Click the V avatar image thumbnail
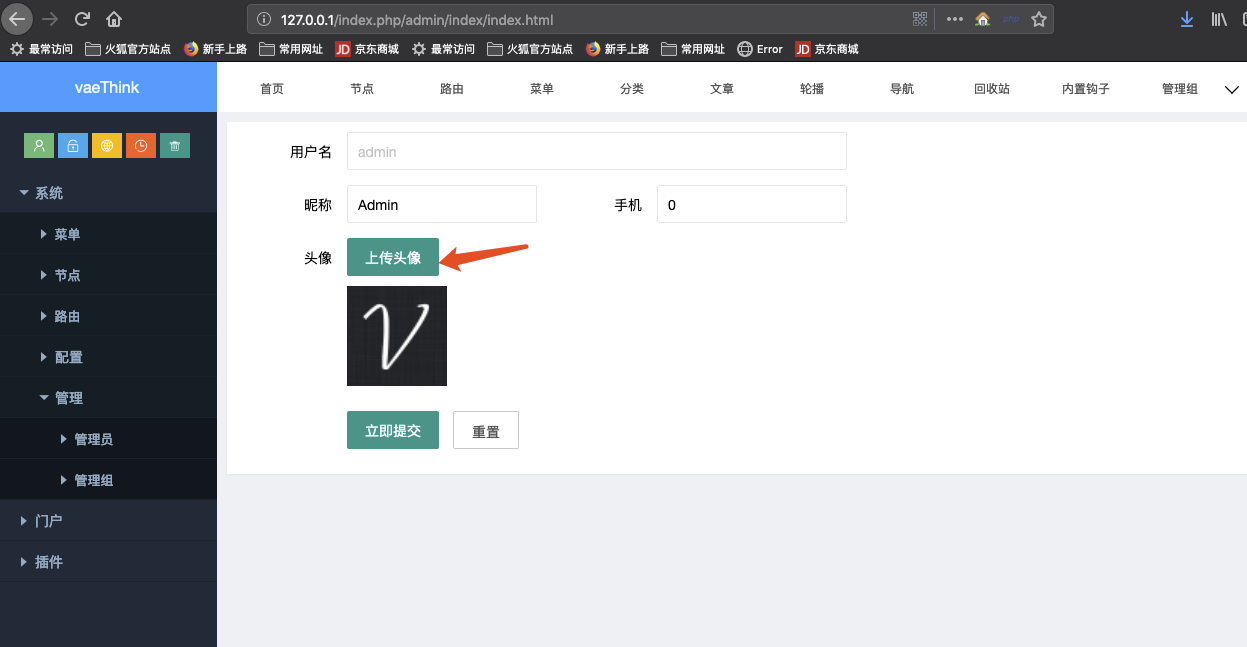Screen dimensions: 1247x647 pos(396,335)
